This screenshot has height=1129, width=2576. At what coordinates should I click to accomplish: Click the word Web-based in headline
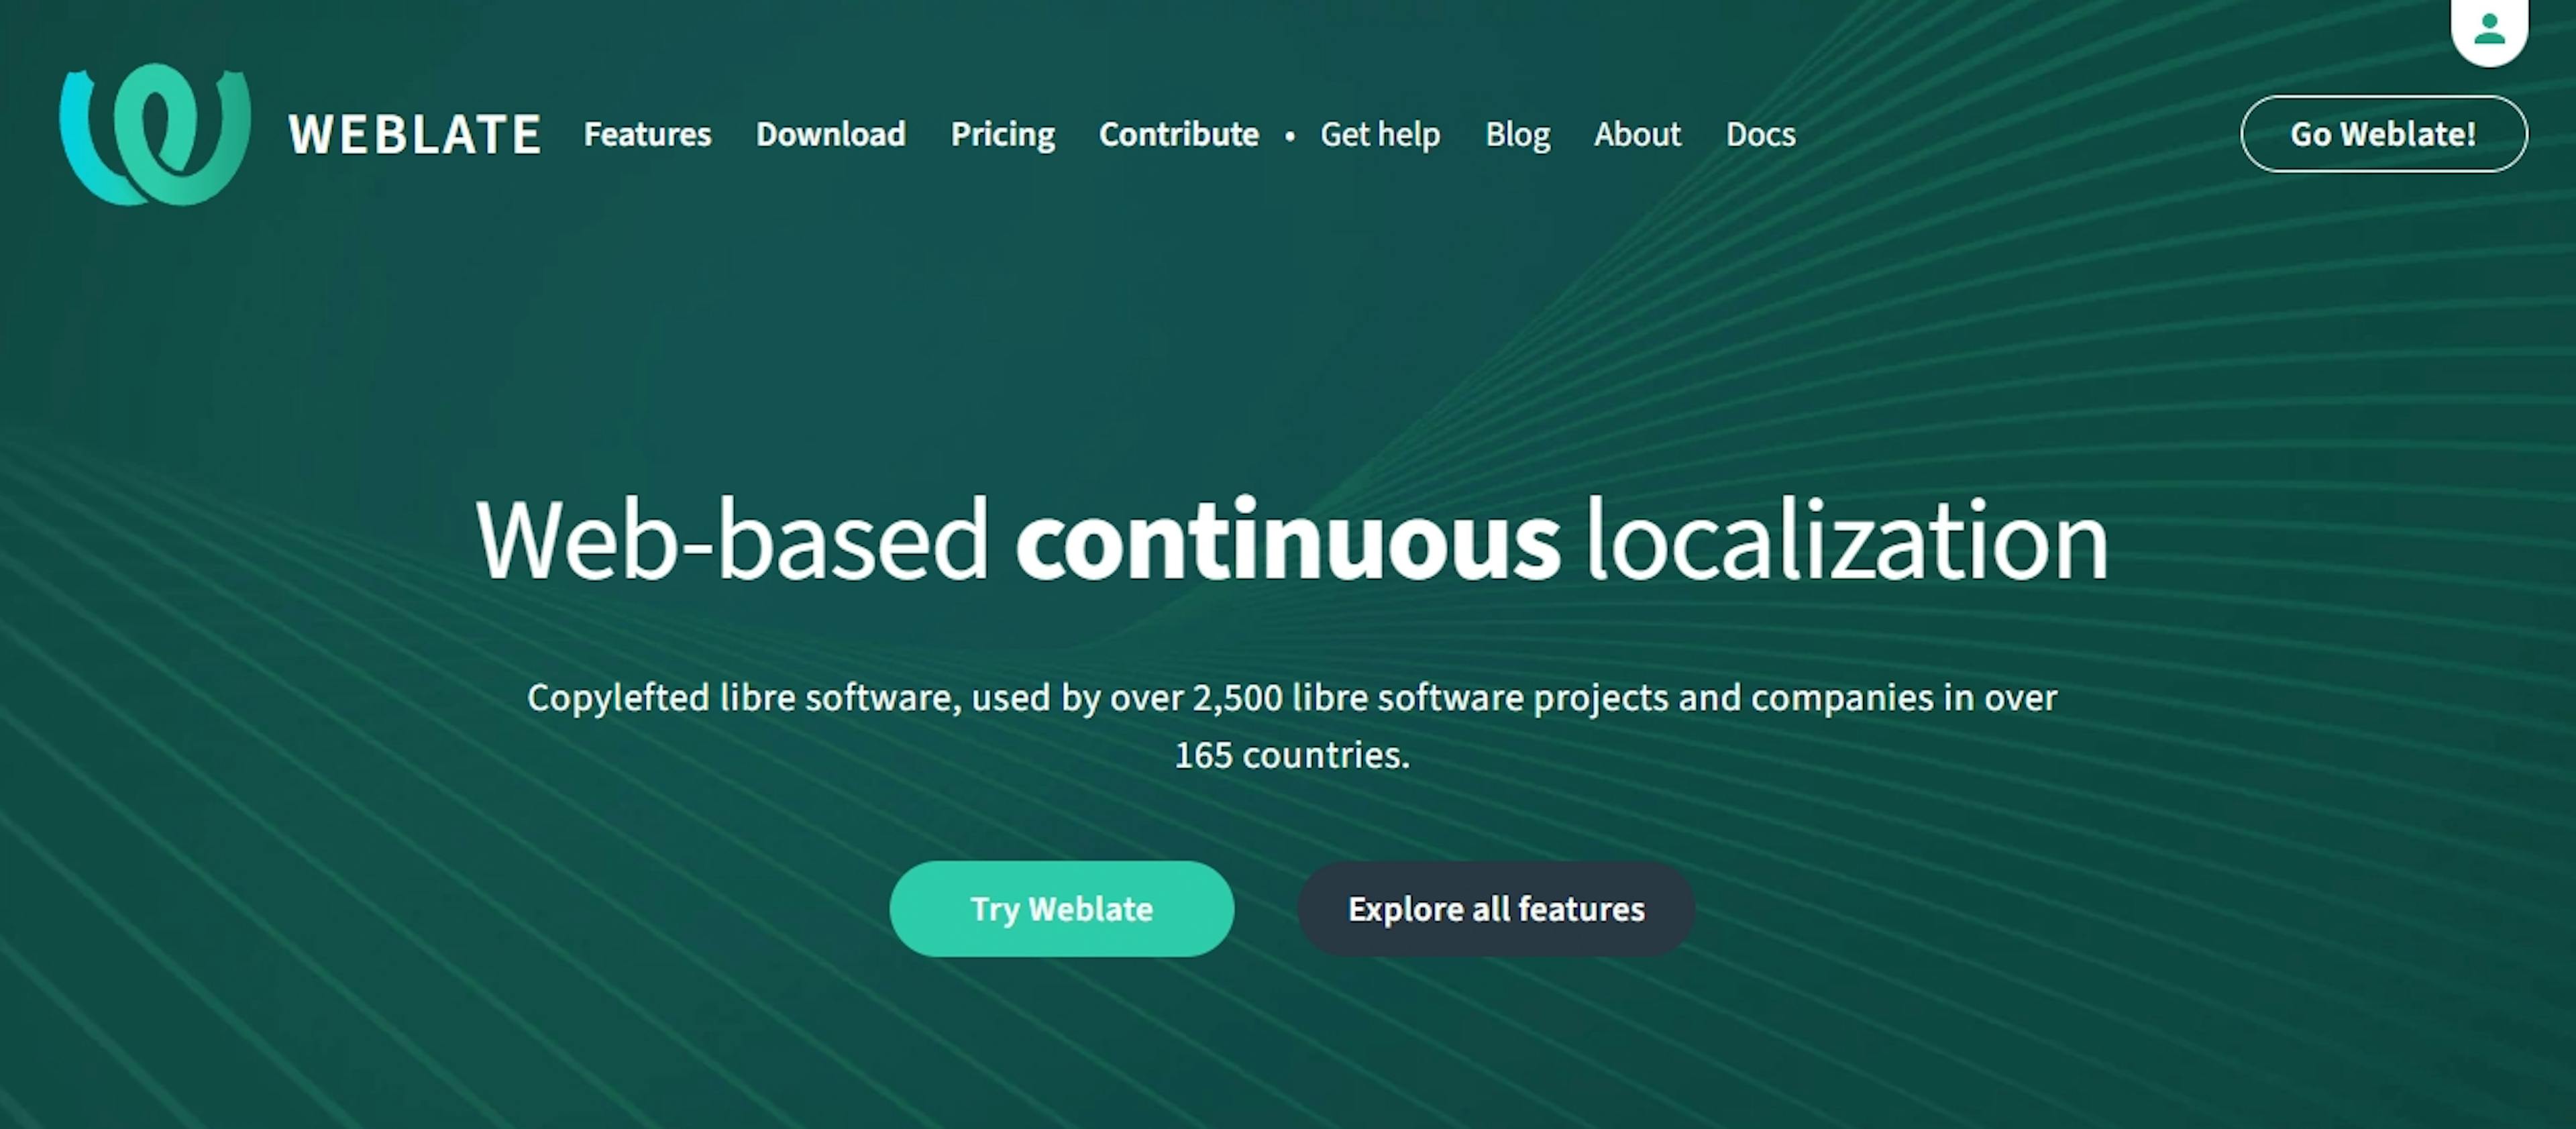pos(731,541)
